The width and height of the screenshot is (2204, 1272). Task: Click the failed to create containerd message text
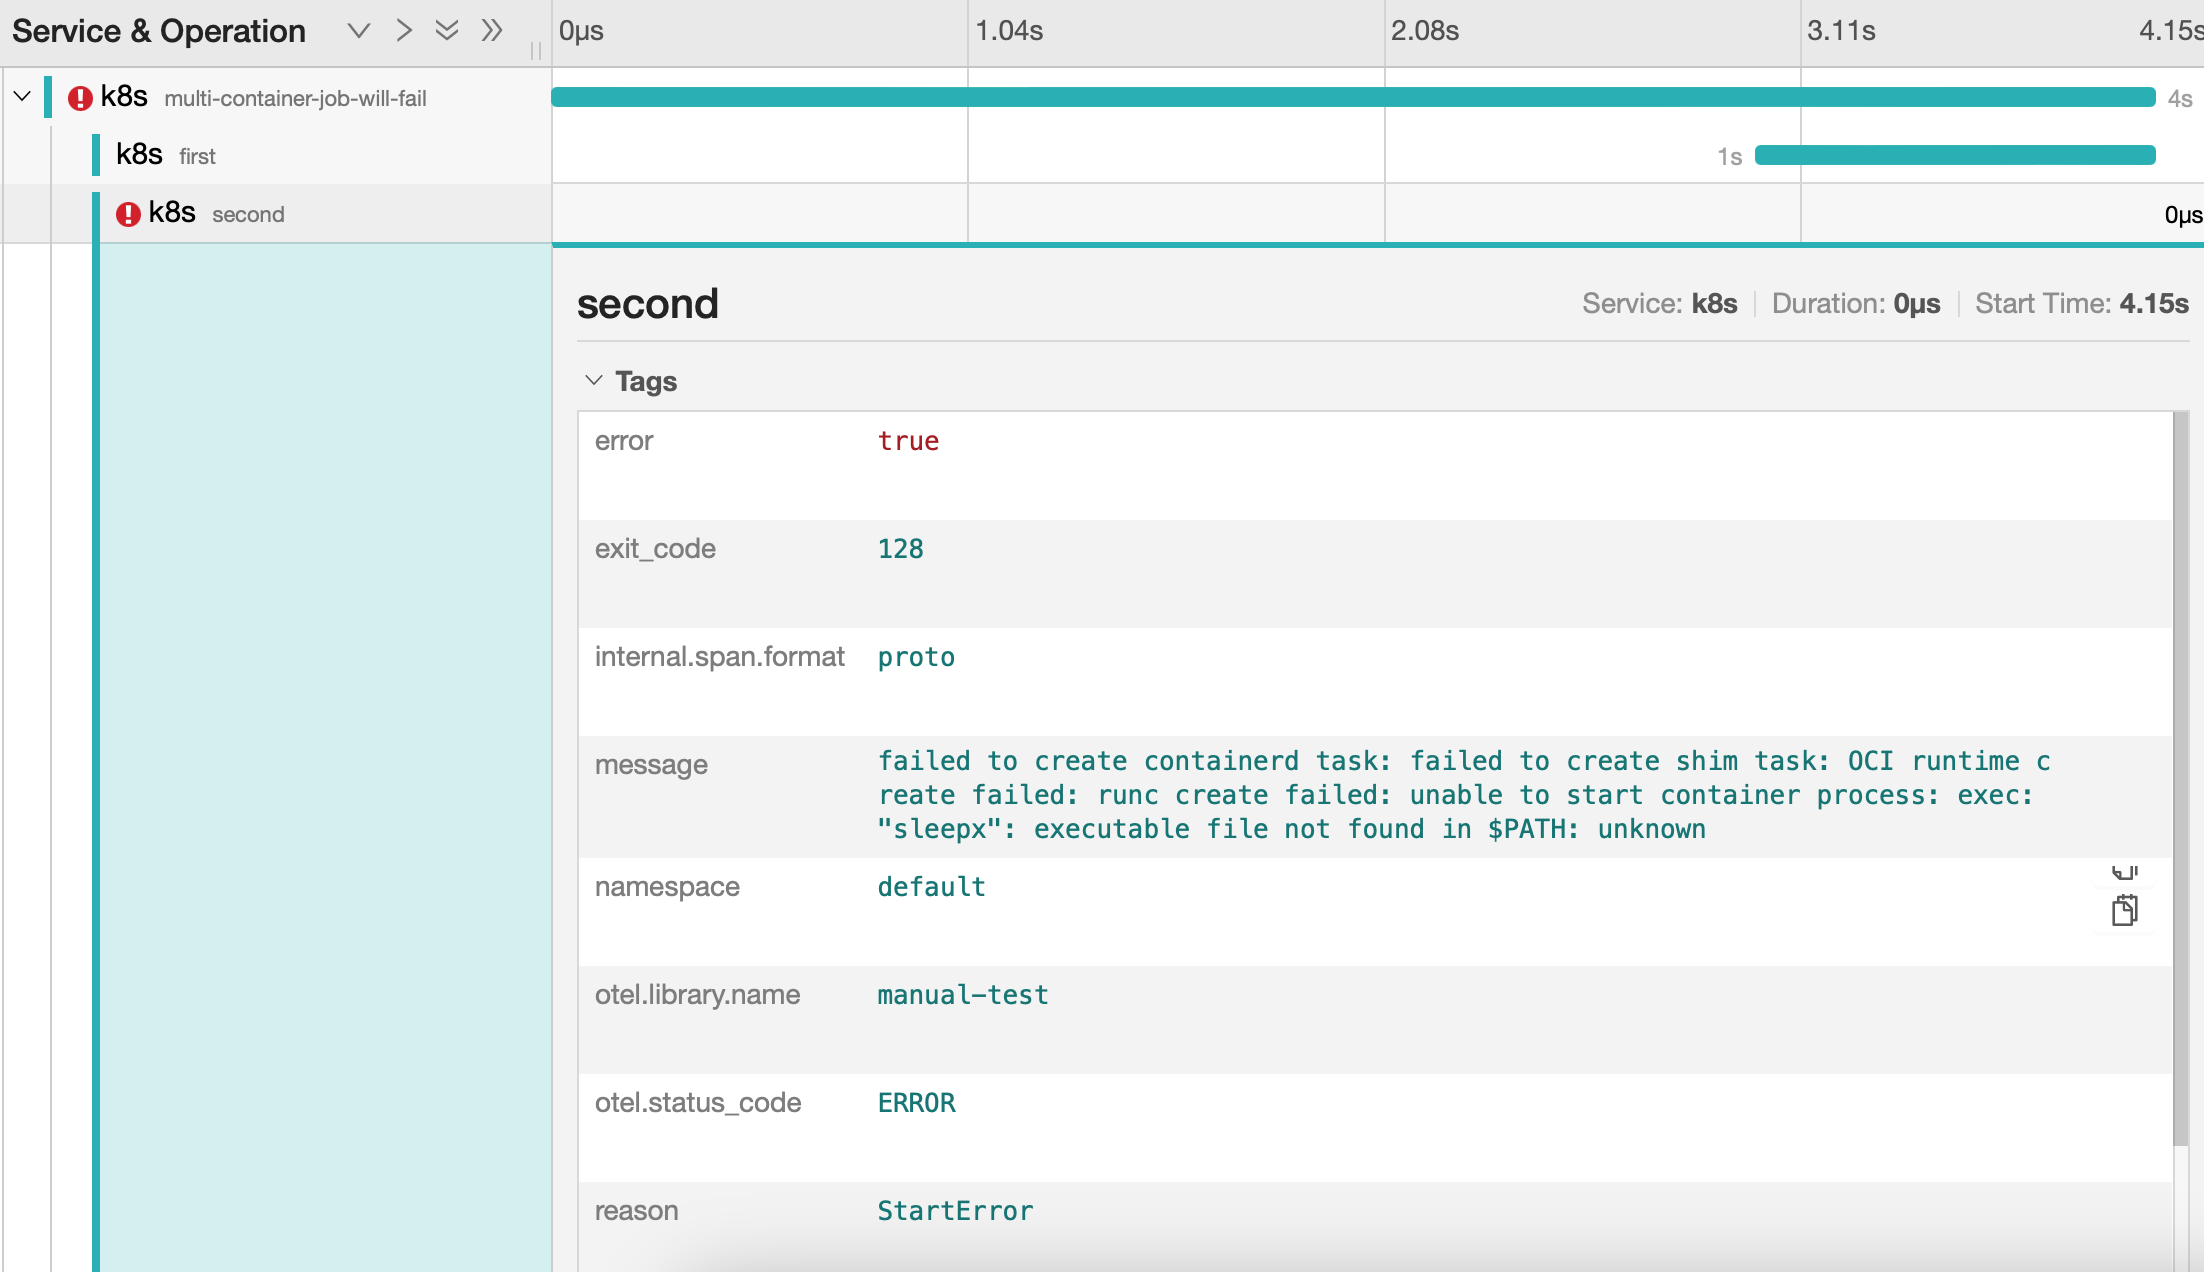point(1464,795)
